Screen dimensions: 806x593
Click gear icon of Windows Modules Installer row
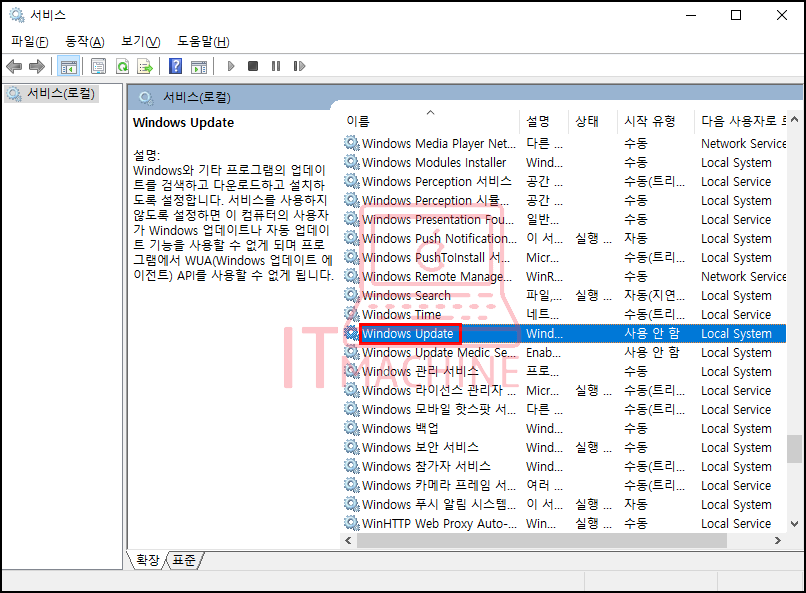coord(352,162)
